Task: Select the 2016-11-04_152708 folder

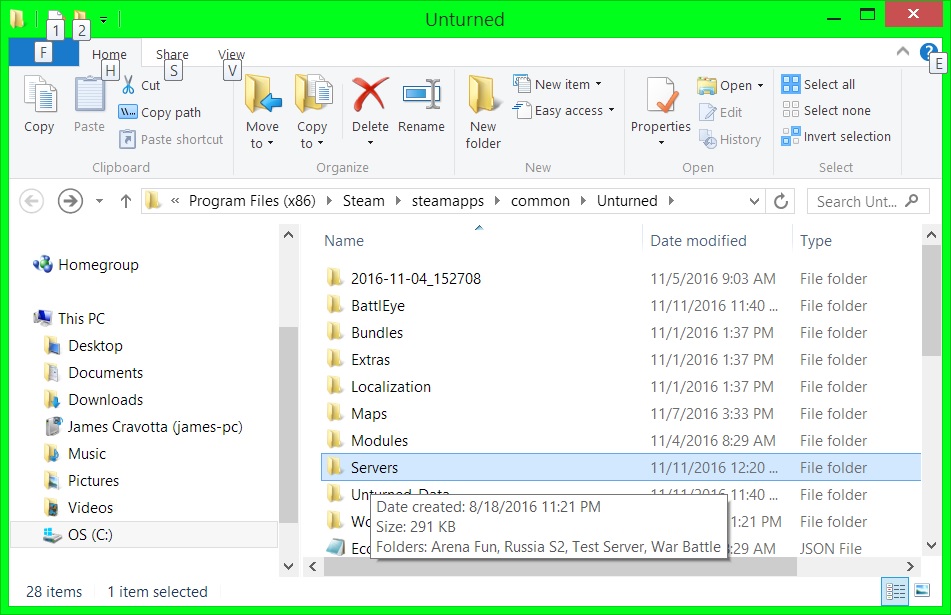Action: 620,278
